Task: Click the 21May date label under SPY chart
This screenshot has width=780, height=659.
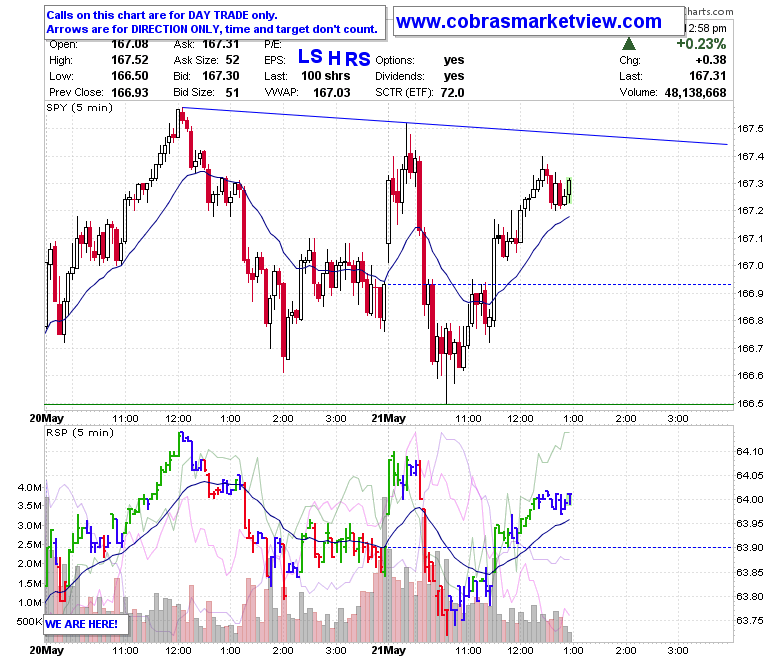Action: 389,418
